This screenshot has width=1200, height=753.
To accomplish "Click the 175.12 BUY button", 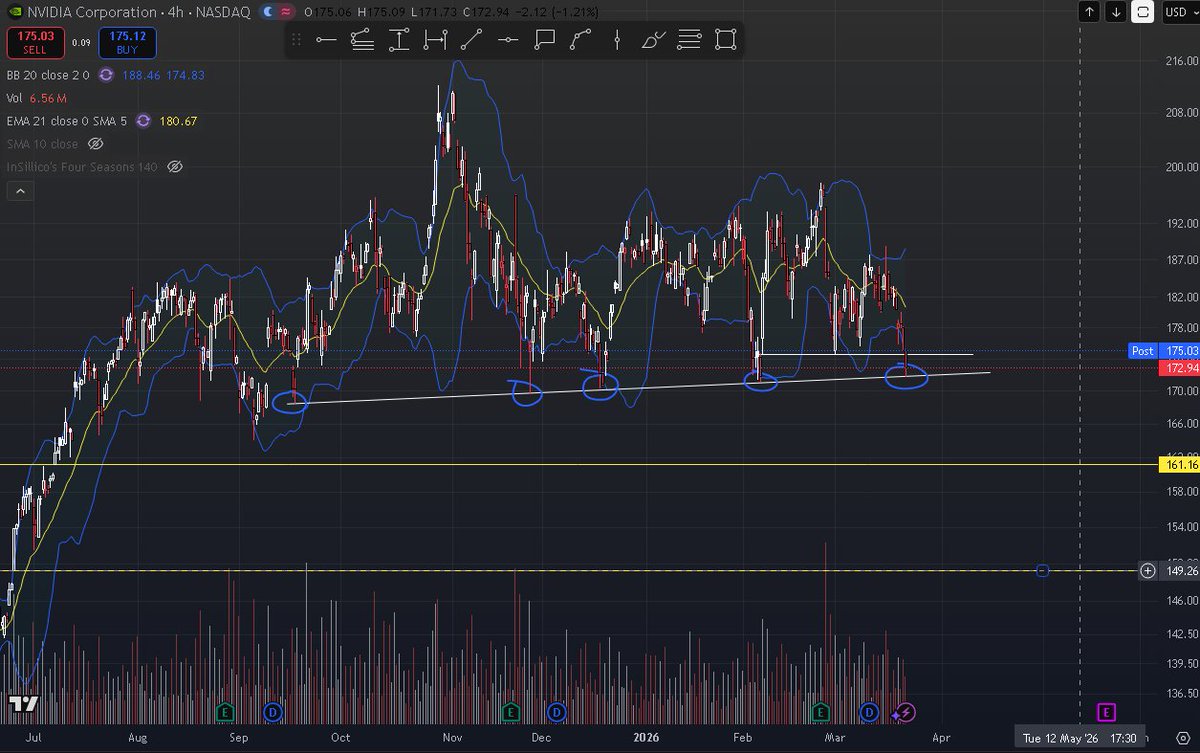I will pyautogui.click(x=127, y=43).
